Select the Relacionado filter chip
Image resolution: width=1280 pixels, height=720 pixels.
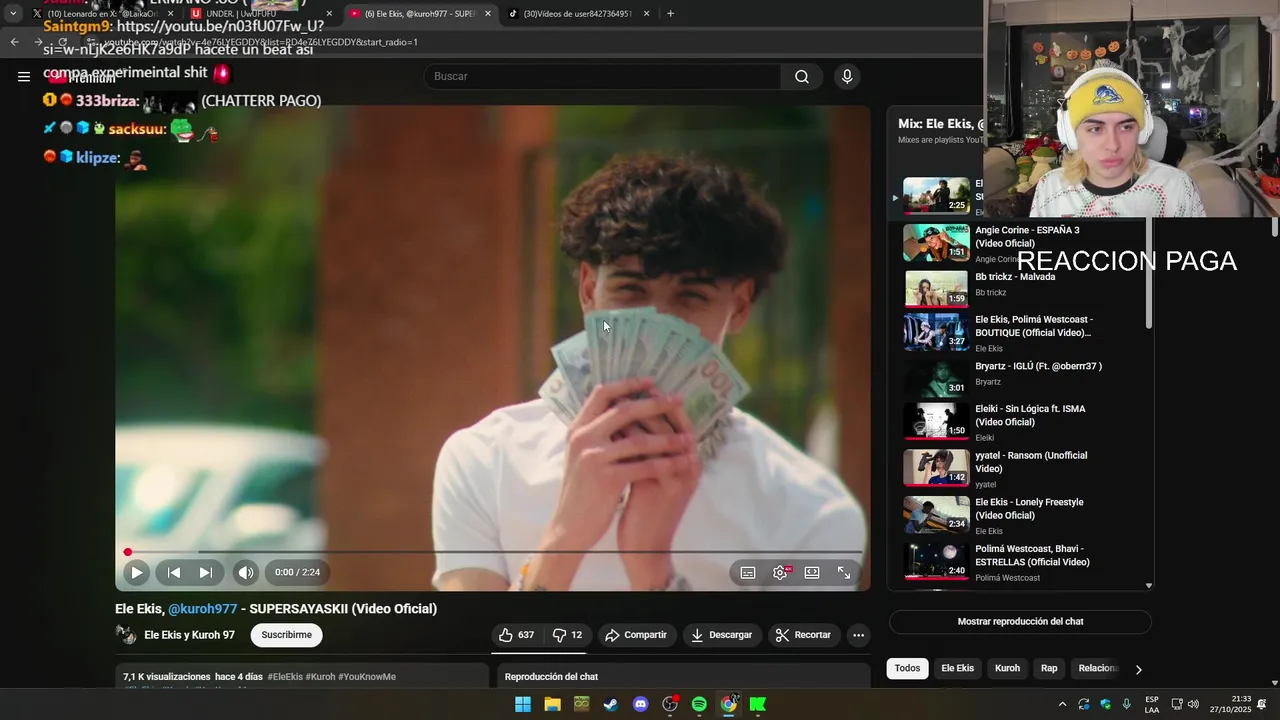point(1097,668)
